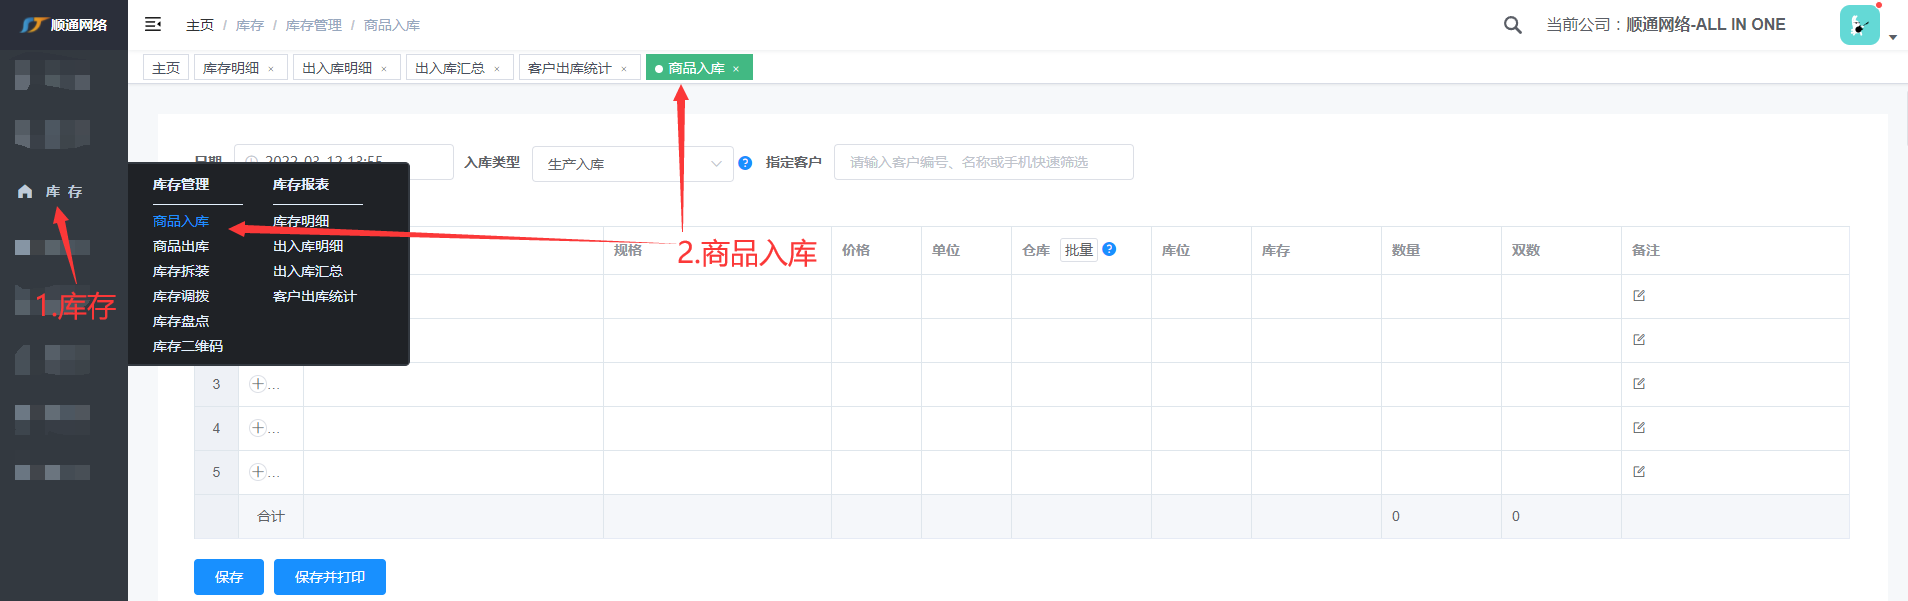The width and height of the screenshot is (1908, 601).
Task: Click the plus icon in row 4
Action: [x=258, y=428]
